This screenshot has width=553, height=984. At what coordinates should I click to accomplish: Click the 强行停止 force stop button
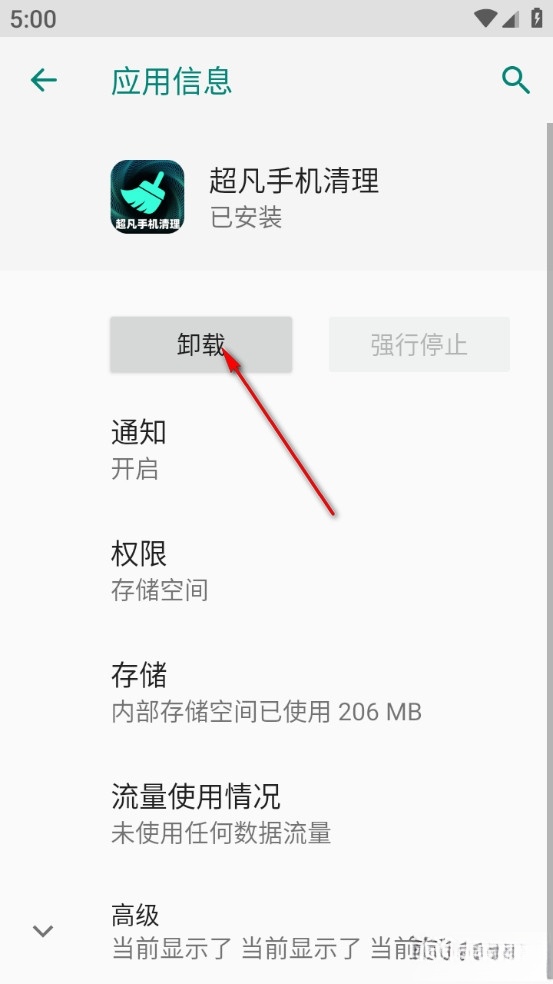coord(419,345)
